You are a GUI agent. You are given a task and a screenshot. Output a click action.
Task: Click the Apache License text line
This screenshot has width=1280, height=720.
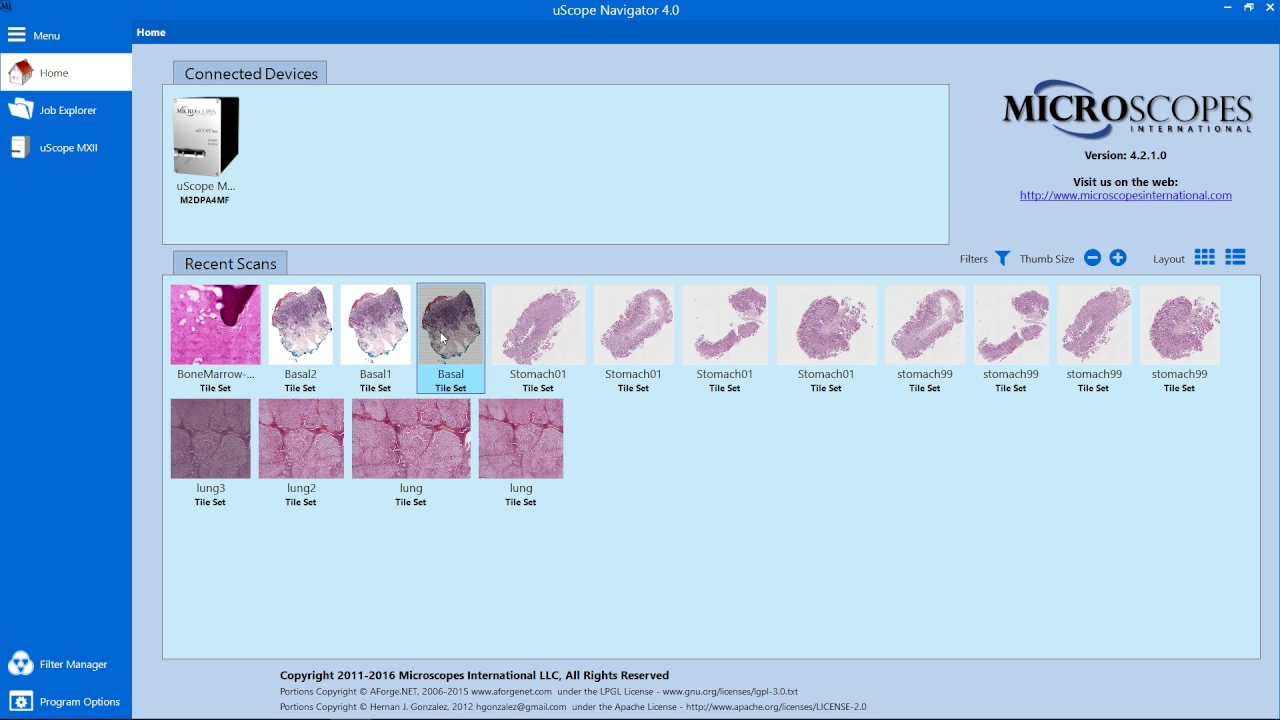(x=573, y=707)
